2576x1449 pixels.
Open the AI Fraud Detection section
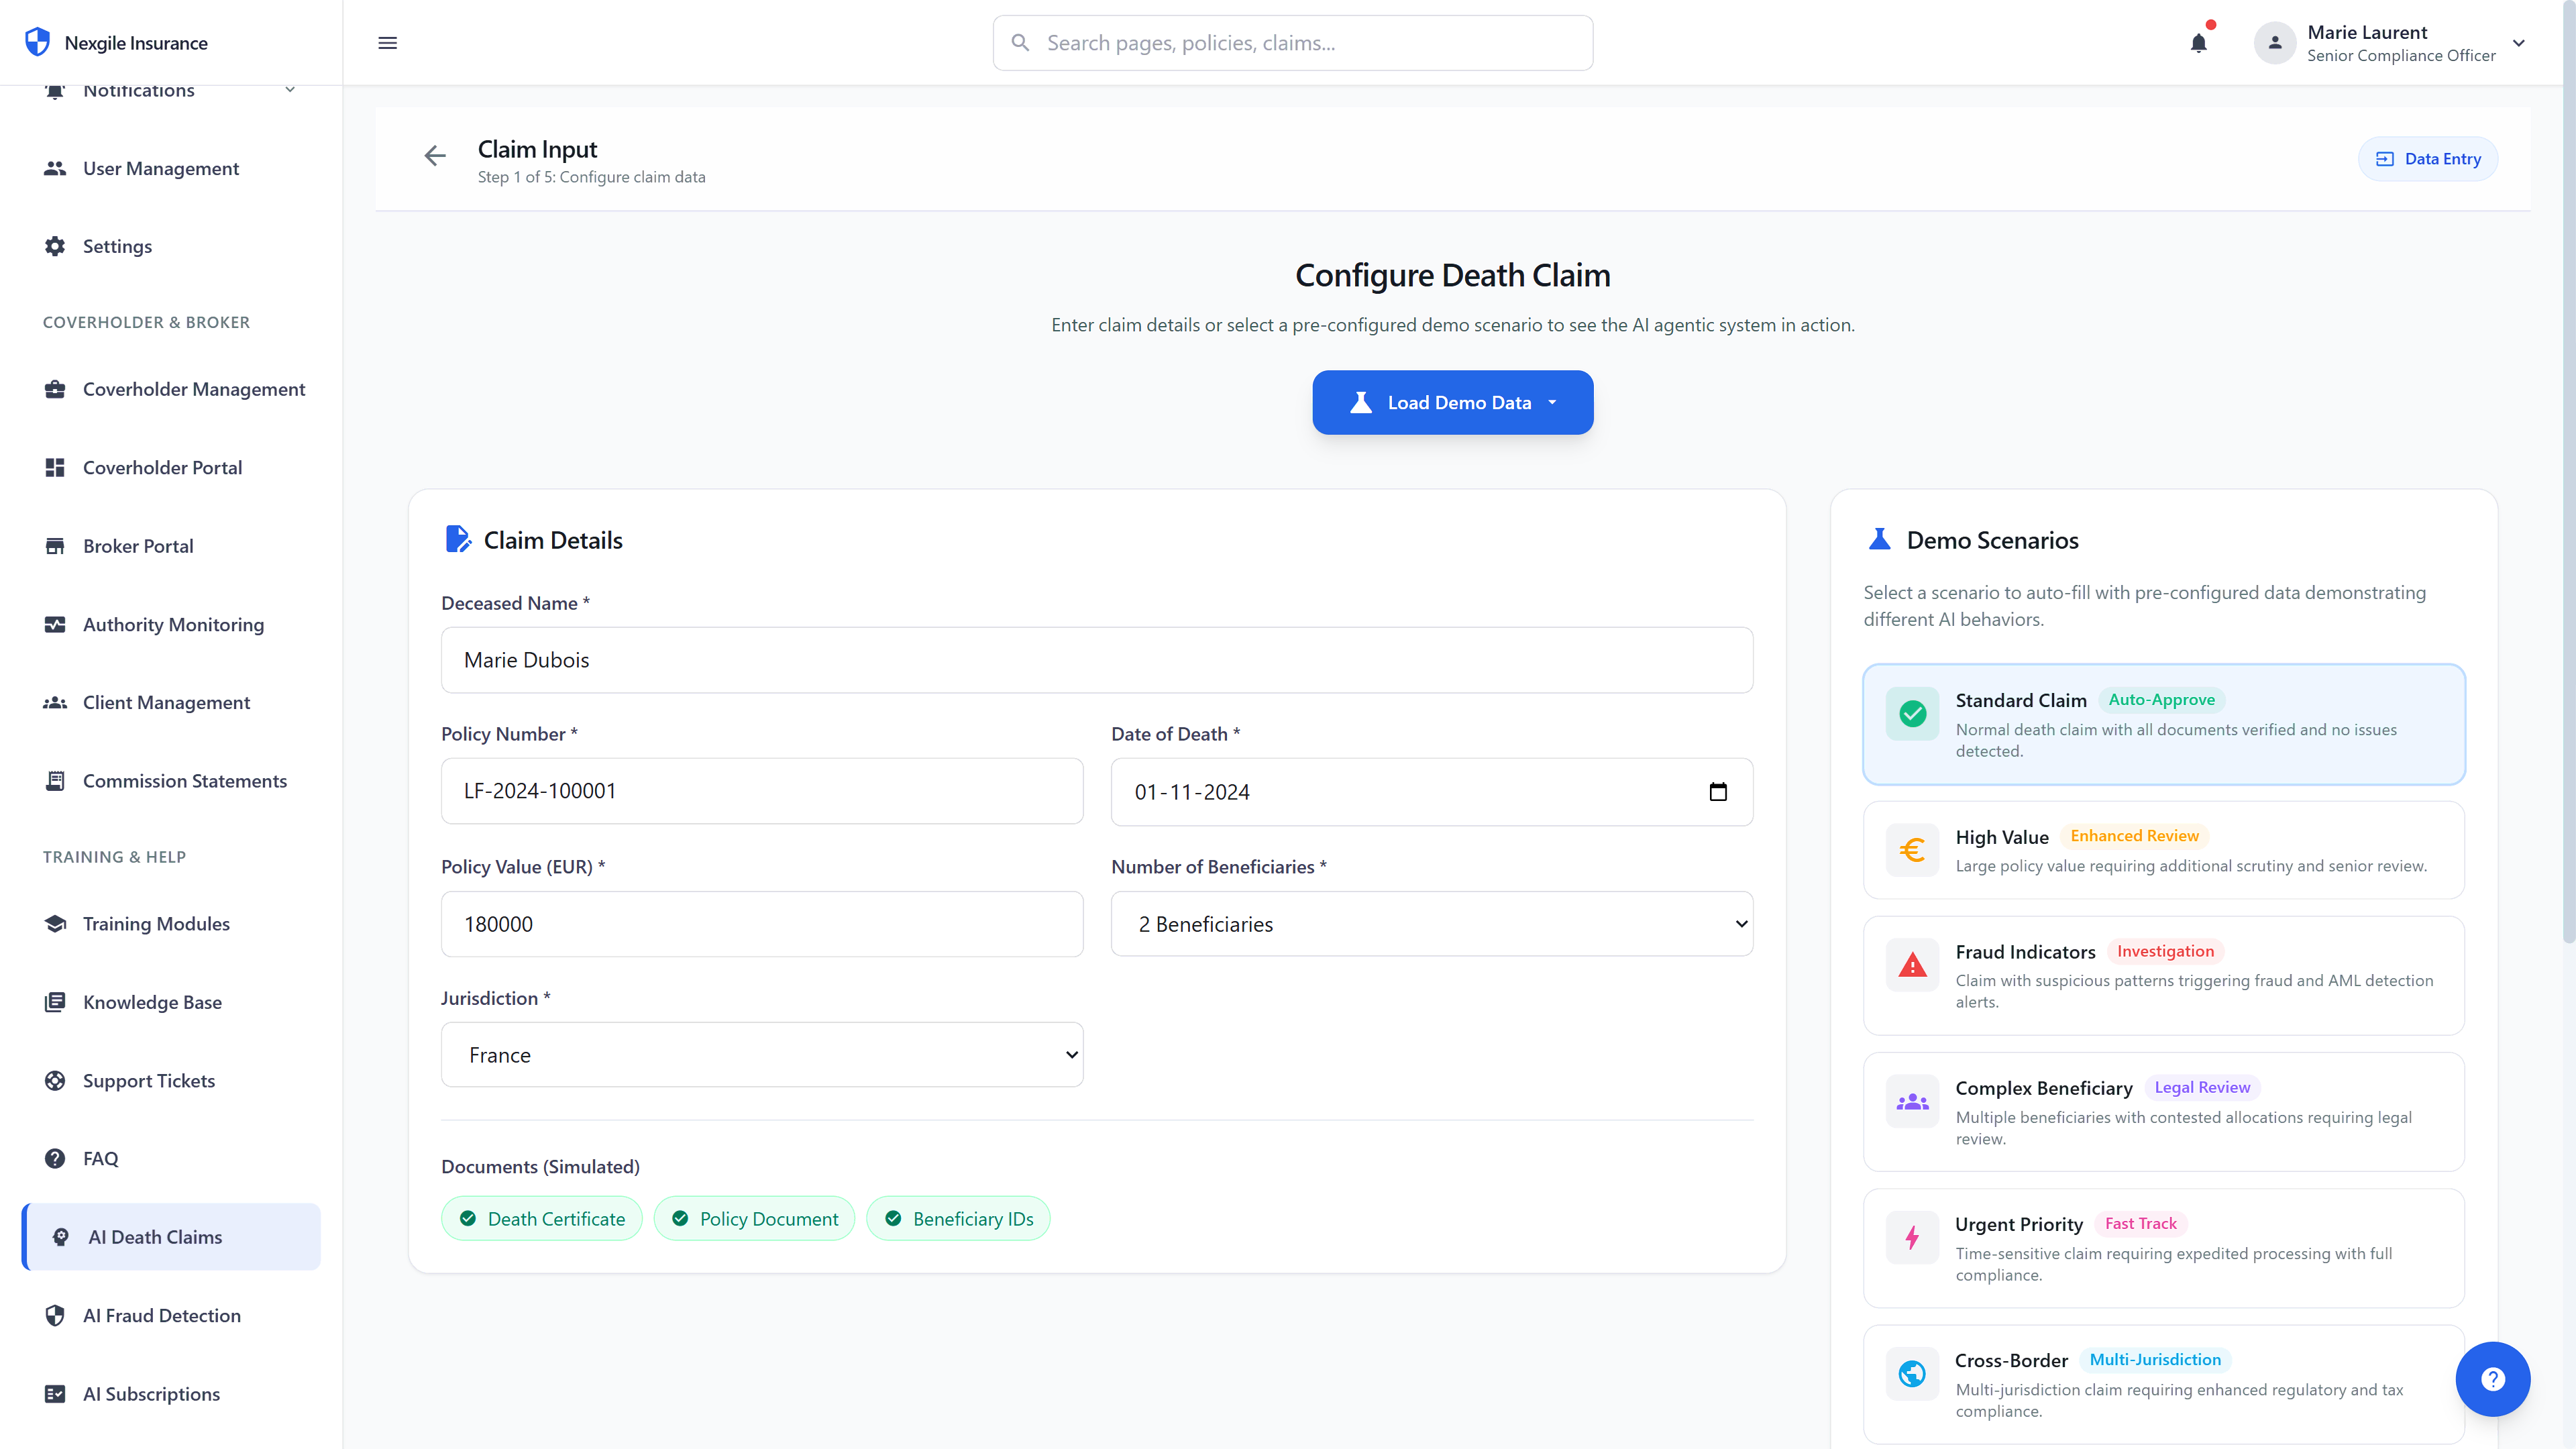click(x=161, y=1315)
